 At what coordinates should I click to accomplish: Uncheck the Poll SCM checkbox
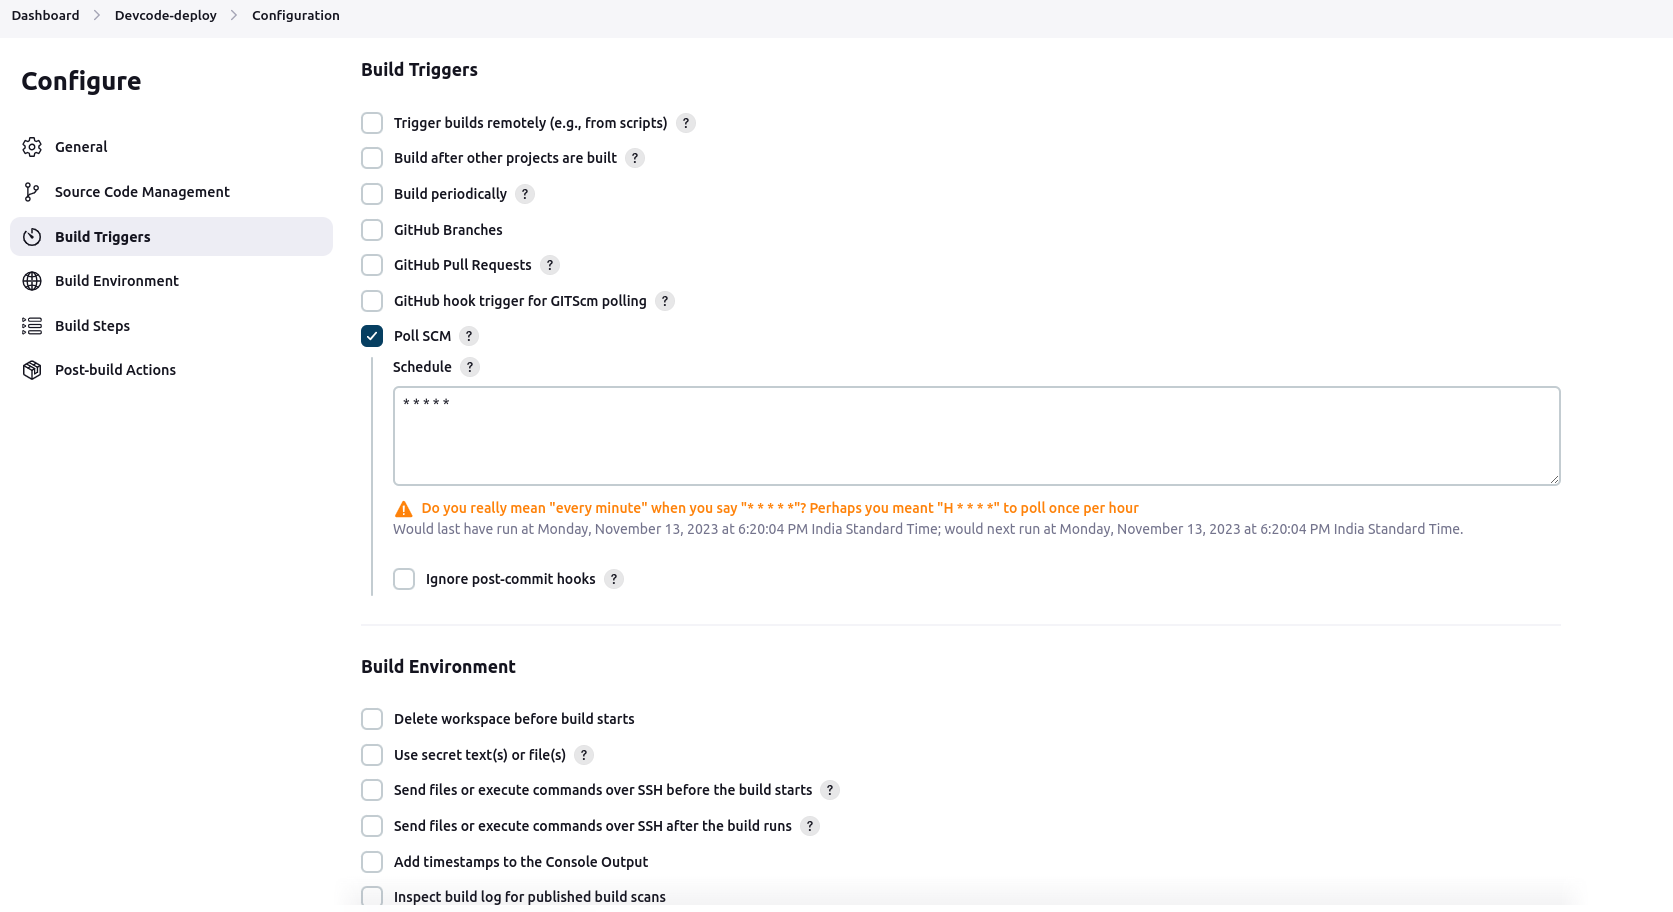372,336
